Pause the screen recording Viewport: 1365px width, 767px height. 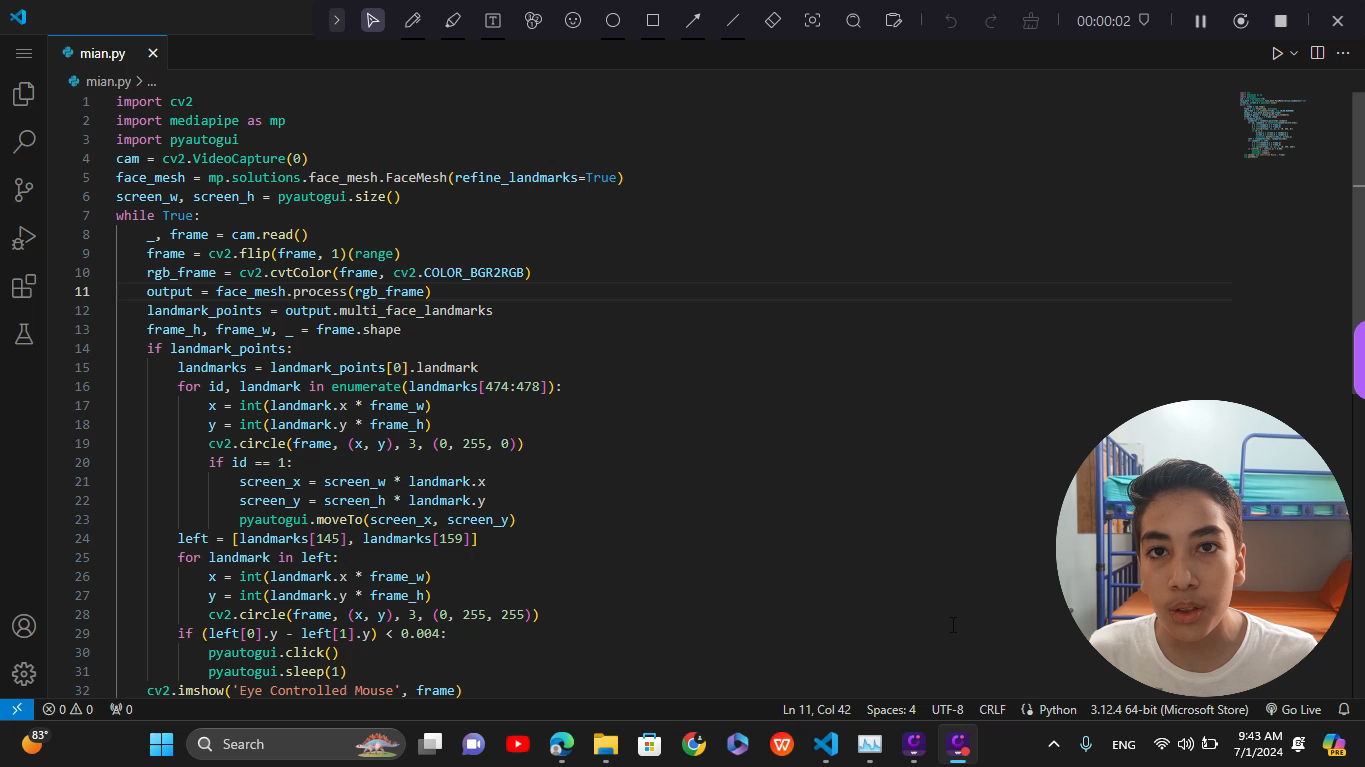coord(1200,20)
